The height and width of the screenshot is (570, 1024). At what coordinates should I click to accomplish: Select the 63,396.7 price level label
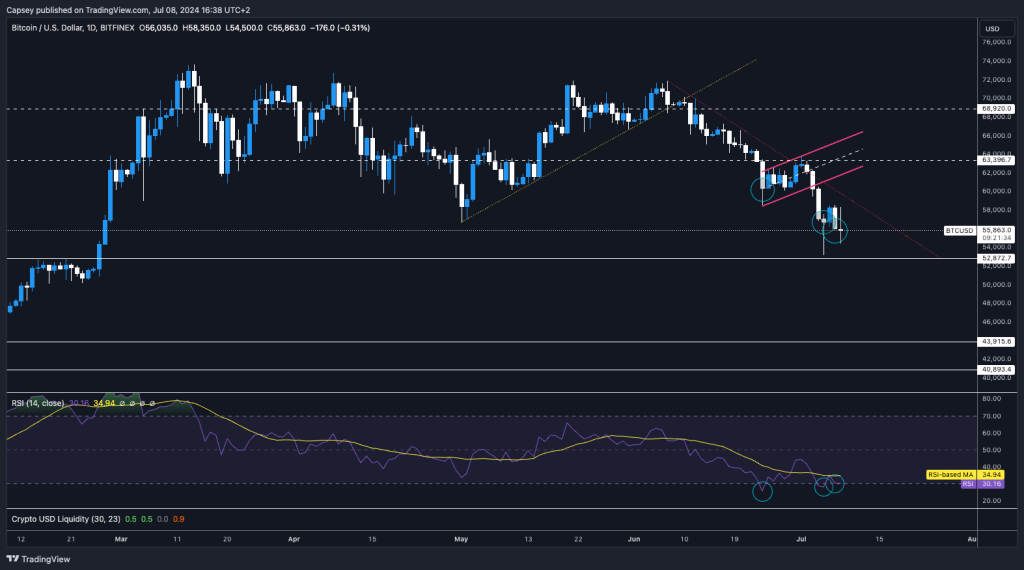pyautogui.click(x=998, y=160)
